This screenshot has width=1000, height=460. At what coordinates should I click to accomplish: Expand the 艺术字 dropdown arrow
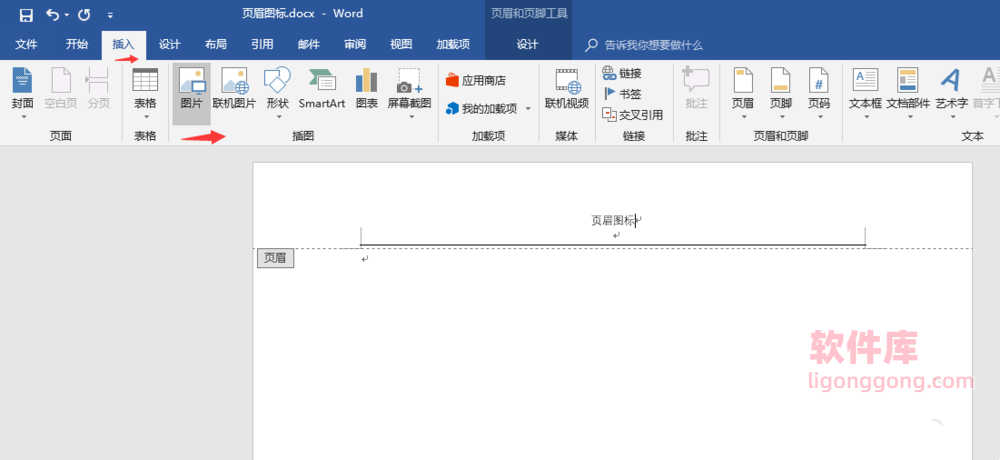click(x=953, y=117)
